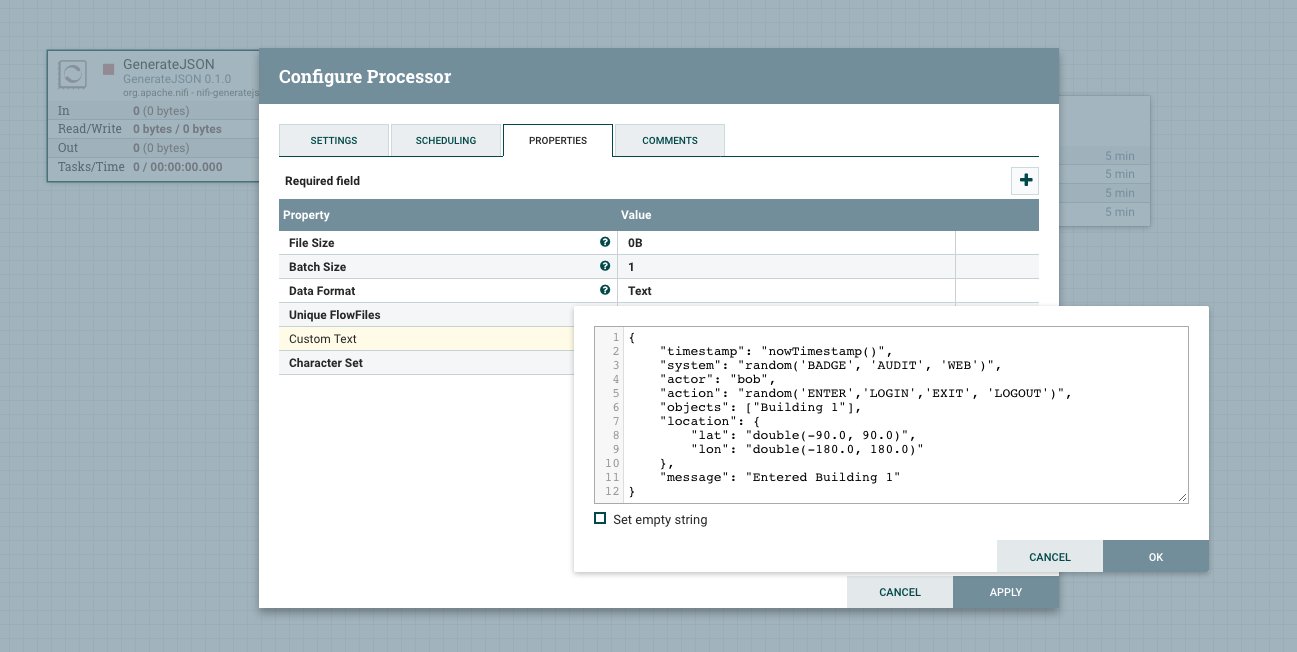Image resolution: width=1297 pixels, height=652 pixels.
Task: Click the Custom Text property row
Action: pos(427,339)
